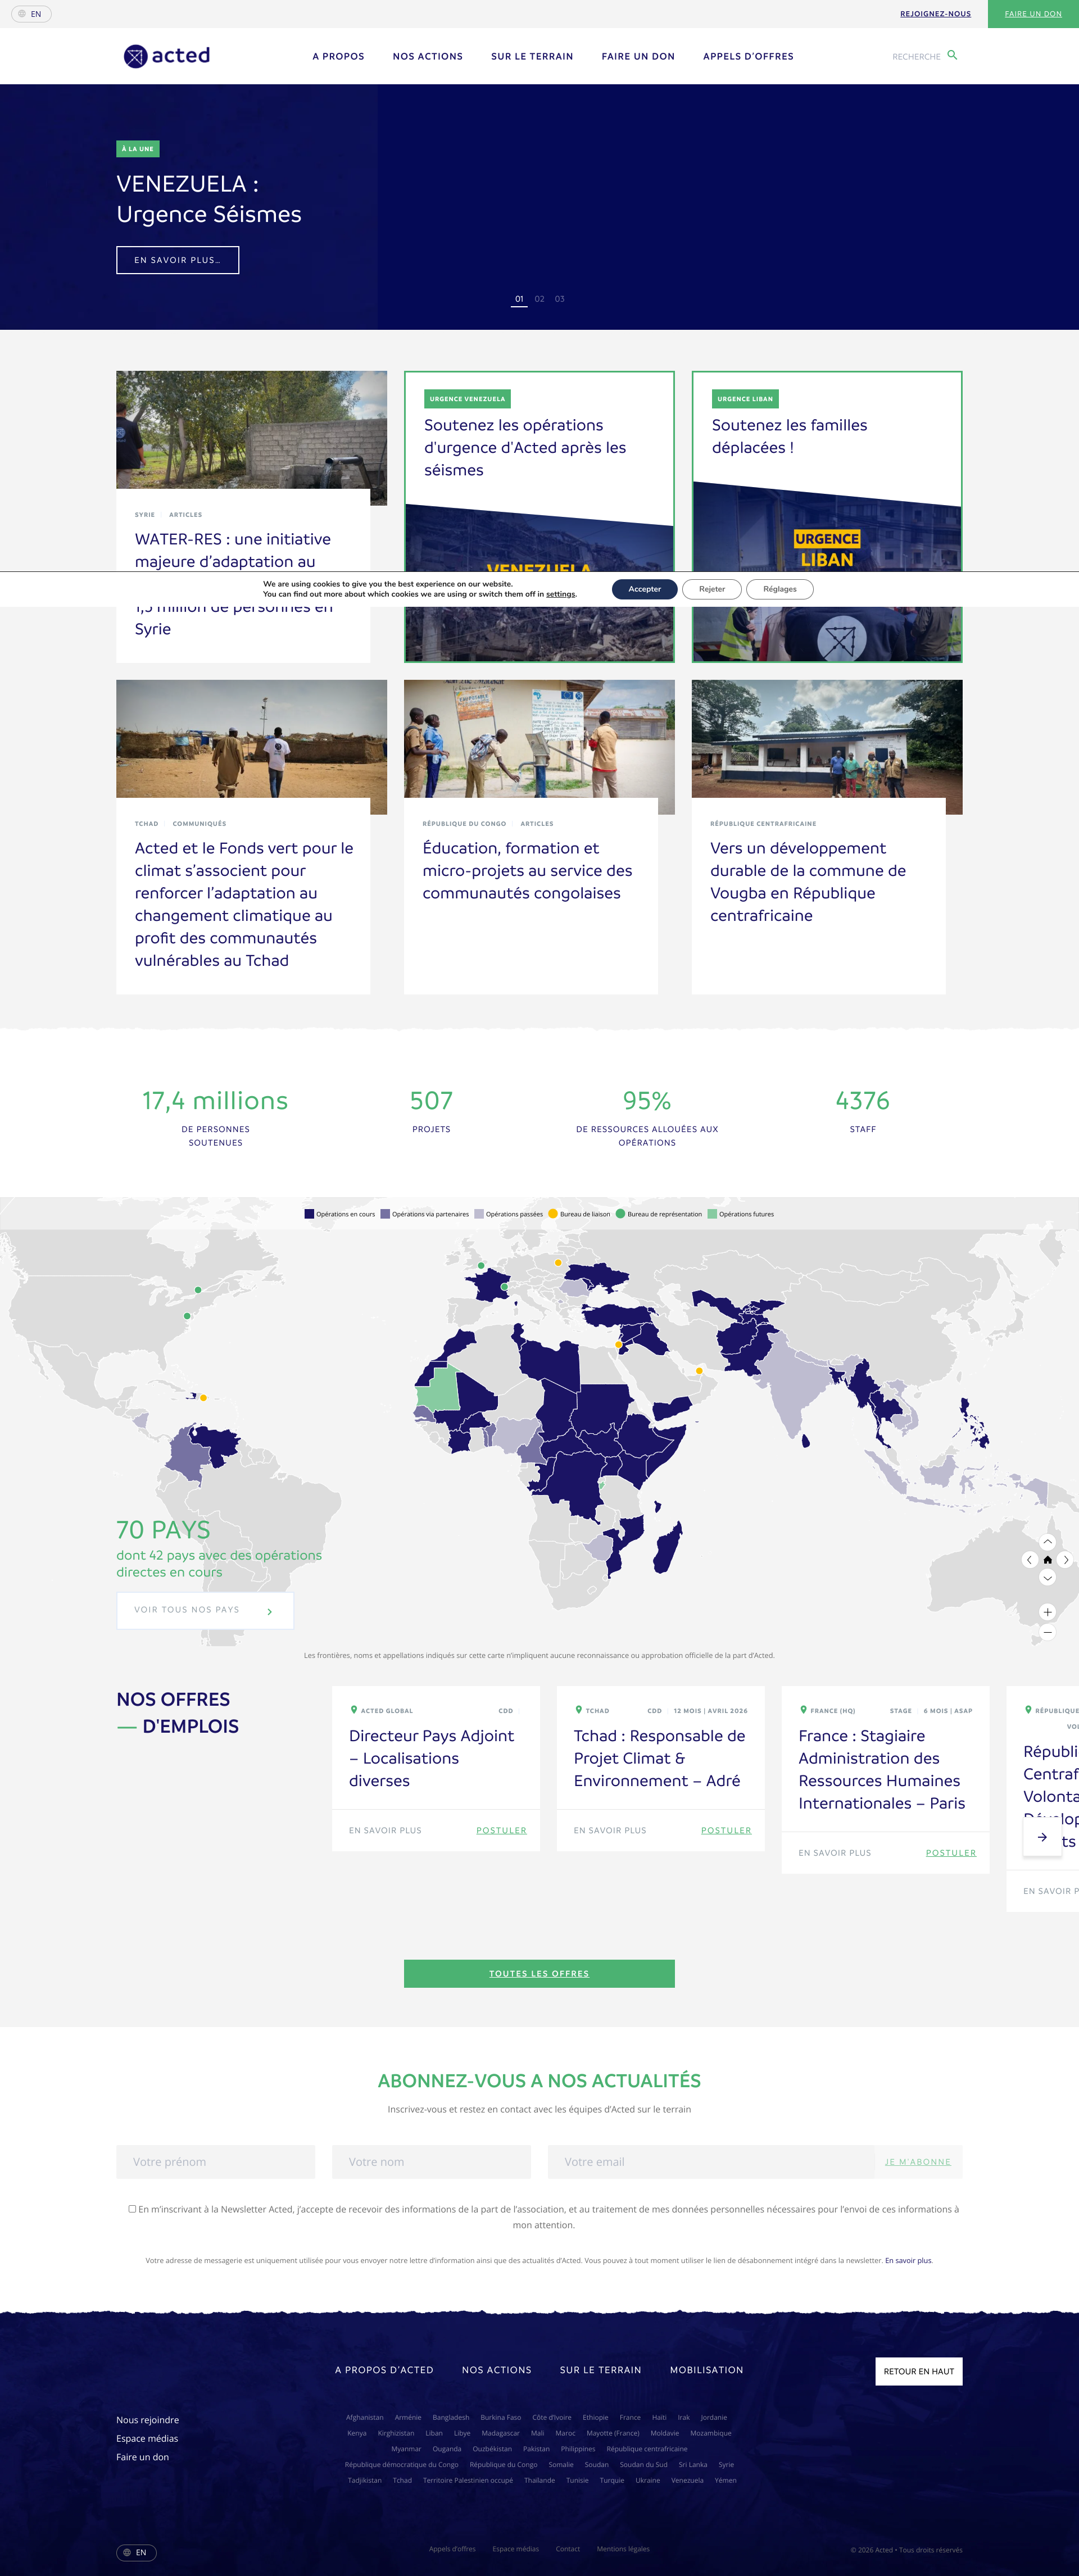Zoom in on map with plus
Viewport: 1079px width, 2576px height.
1047,1612
